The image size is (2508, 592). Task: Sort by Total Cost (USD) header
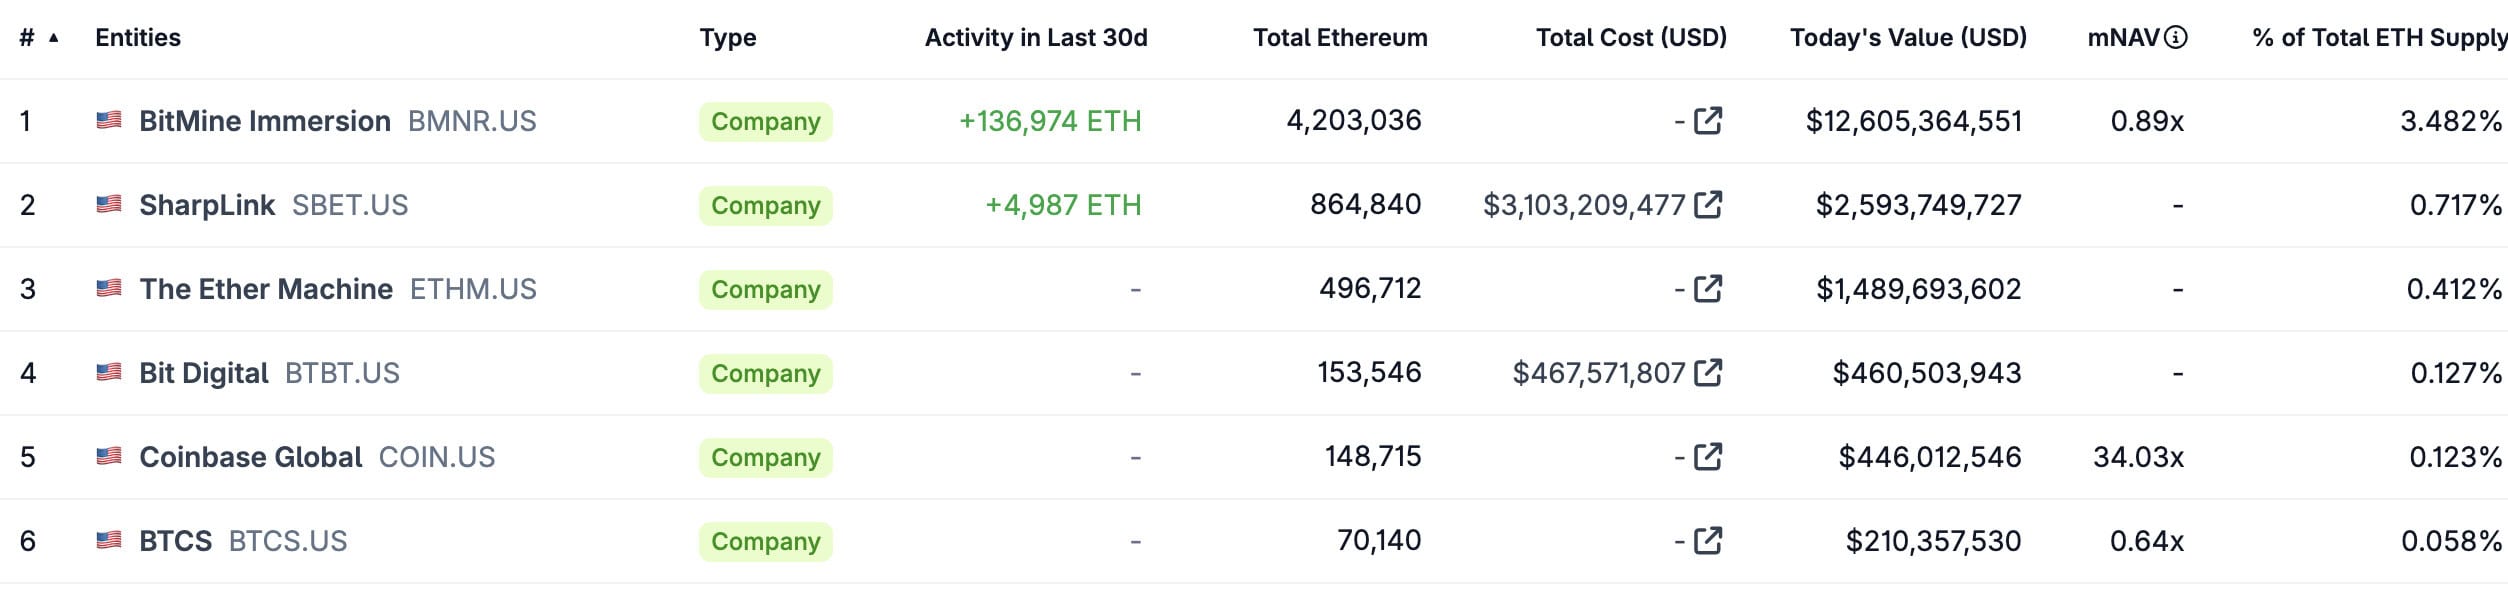pos(1631,38)
